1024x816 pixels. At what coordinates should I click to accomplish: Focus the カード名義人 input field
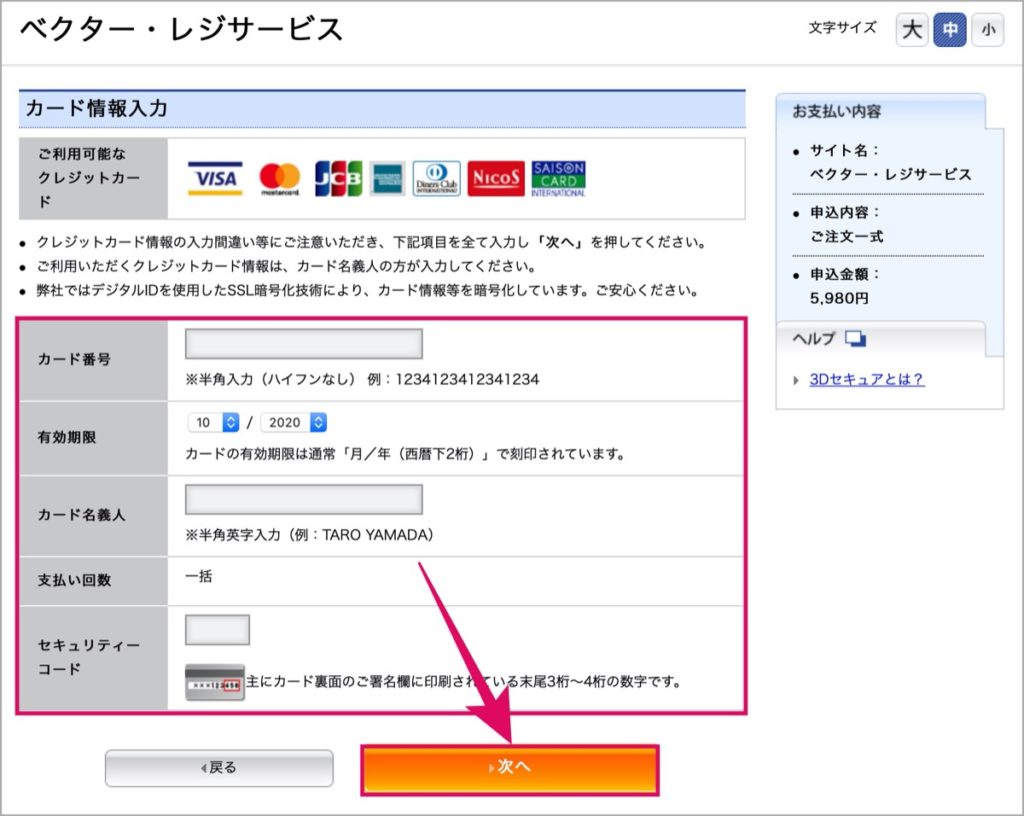click(x=304, y=499)
